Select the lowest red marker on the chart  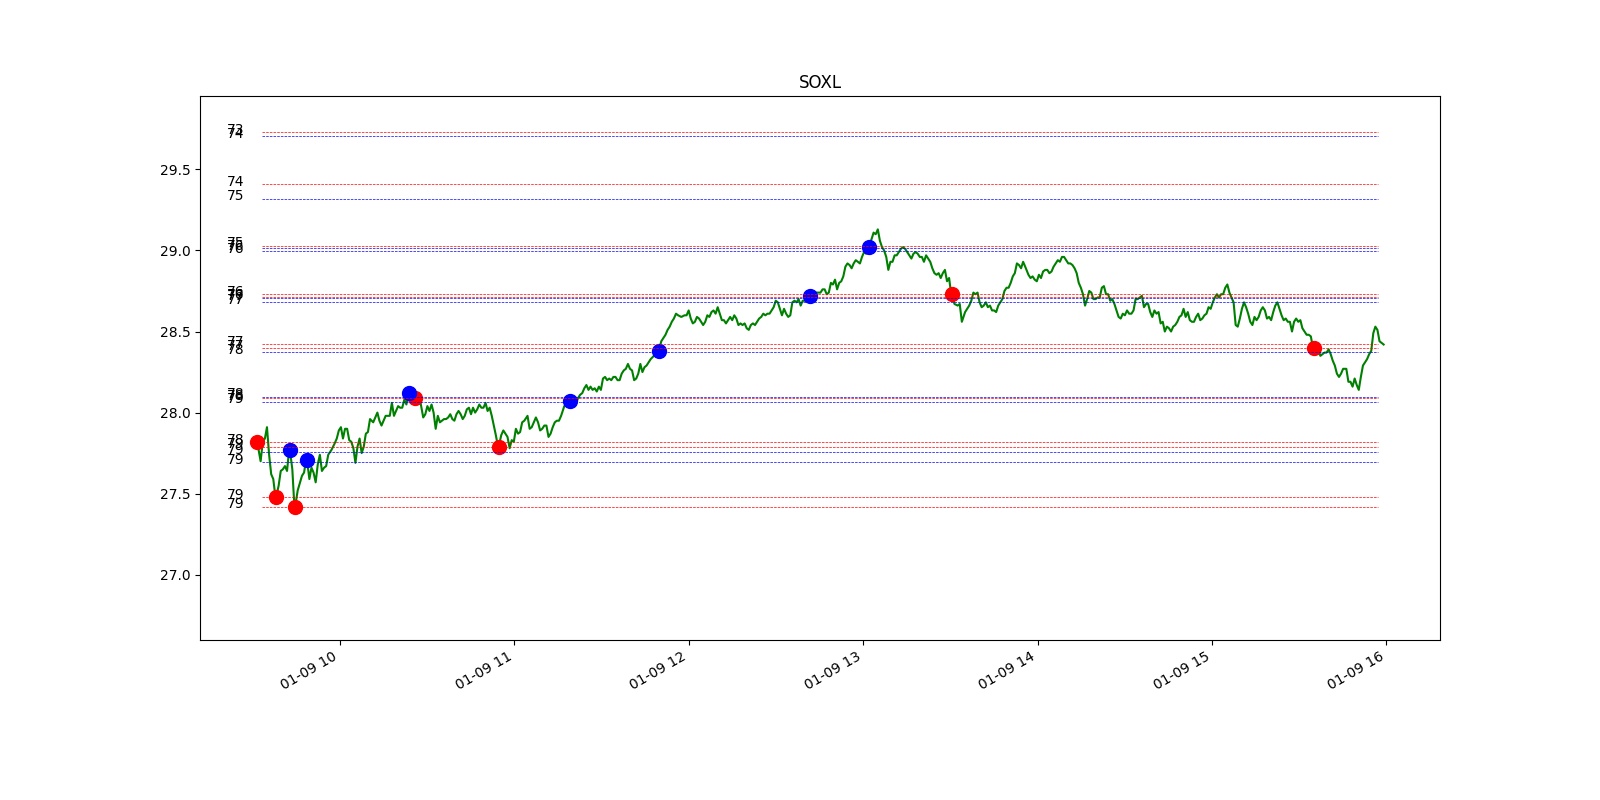tap(295, 507)
